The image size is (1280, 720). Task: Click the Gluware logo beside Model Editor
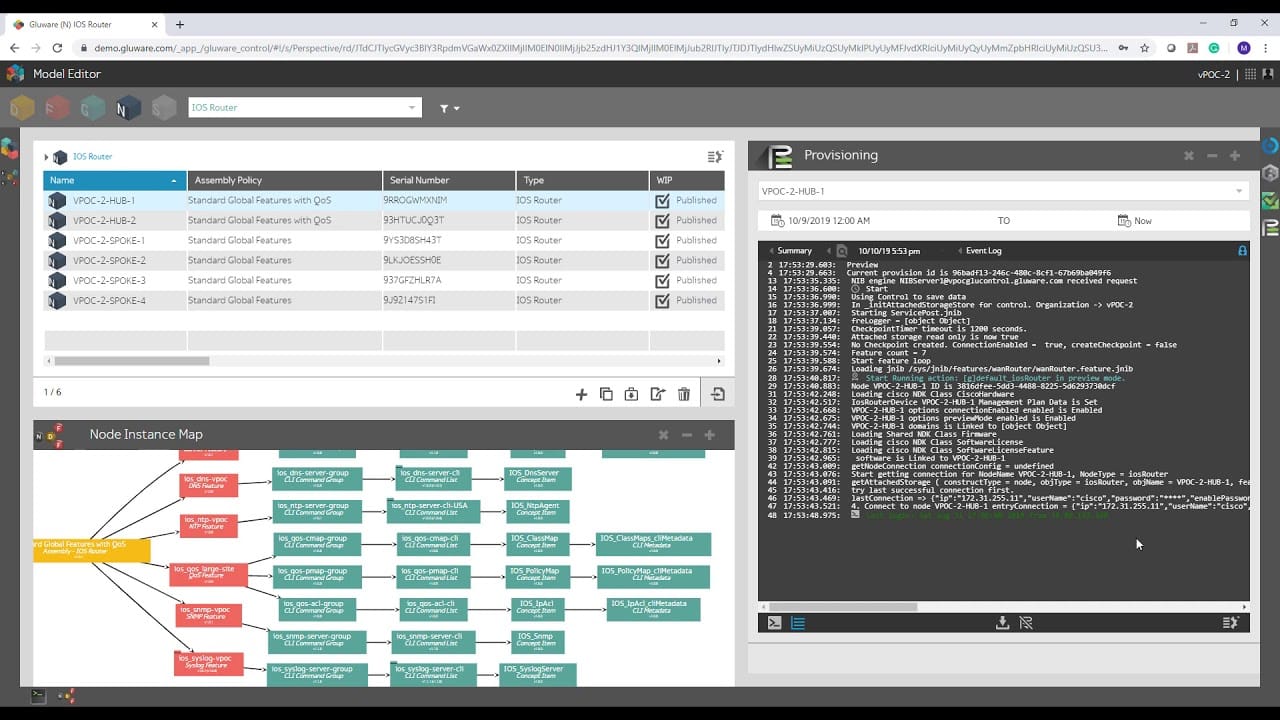pos(15,73)
